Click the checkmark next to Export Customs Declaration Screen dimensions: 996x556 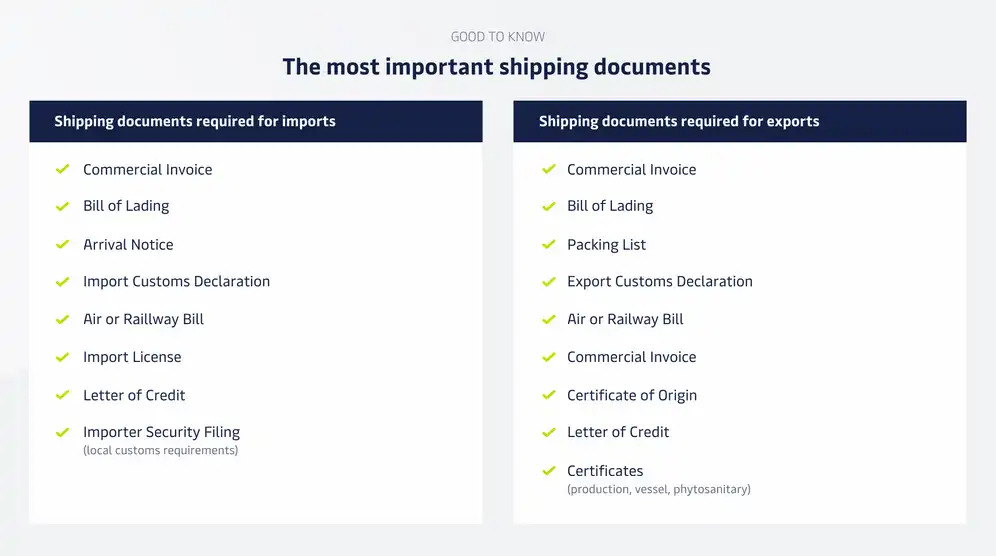point(549,281)
